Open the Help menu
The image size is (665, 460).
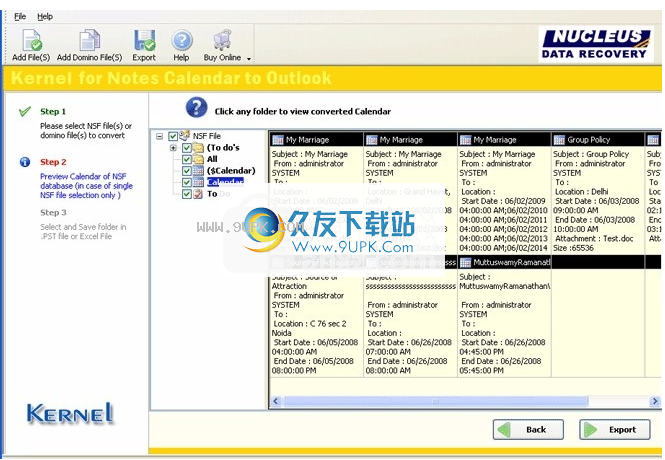(45, 17)
